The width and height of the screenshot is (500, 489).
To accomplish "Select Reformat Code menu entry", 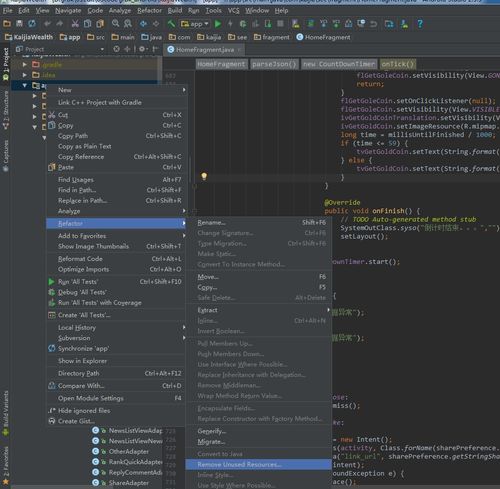I will pos(117,259).
